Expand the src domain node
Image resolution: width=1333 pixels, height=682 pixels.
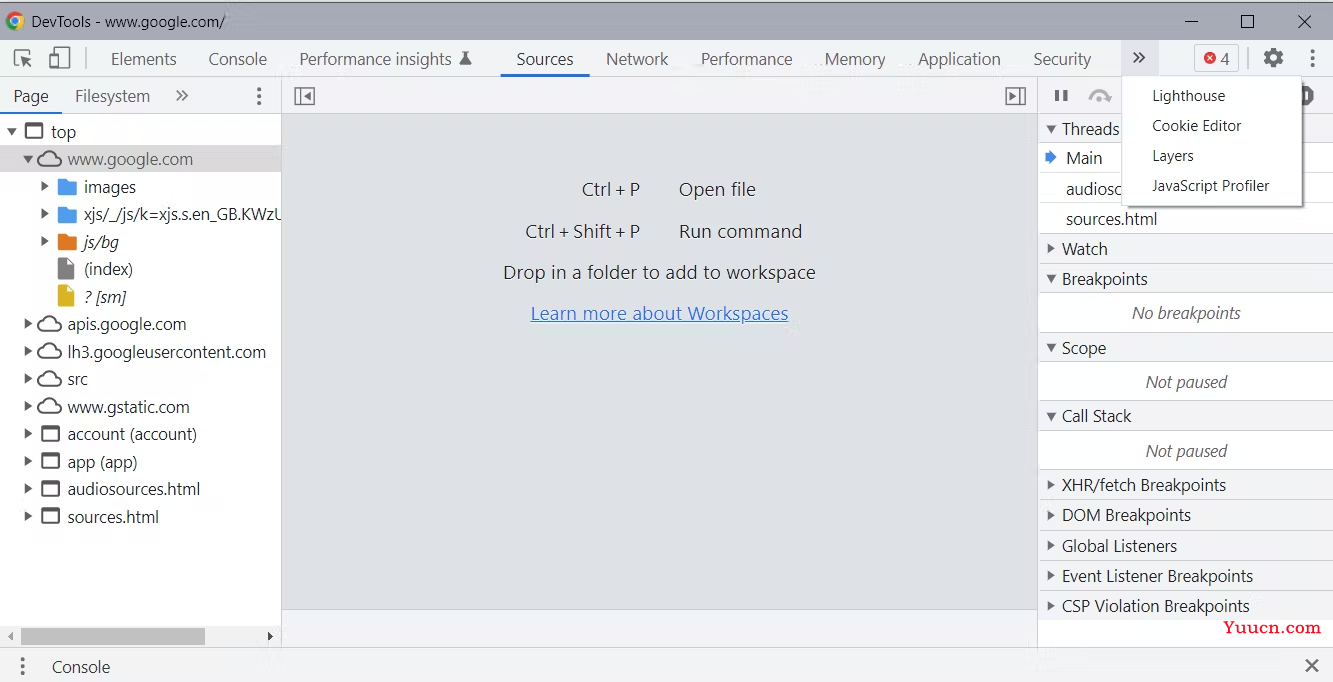tap(28, 379)
